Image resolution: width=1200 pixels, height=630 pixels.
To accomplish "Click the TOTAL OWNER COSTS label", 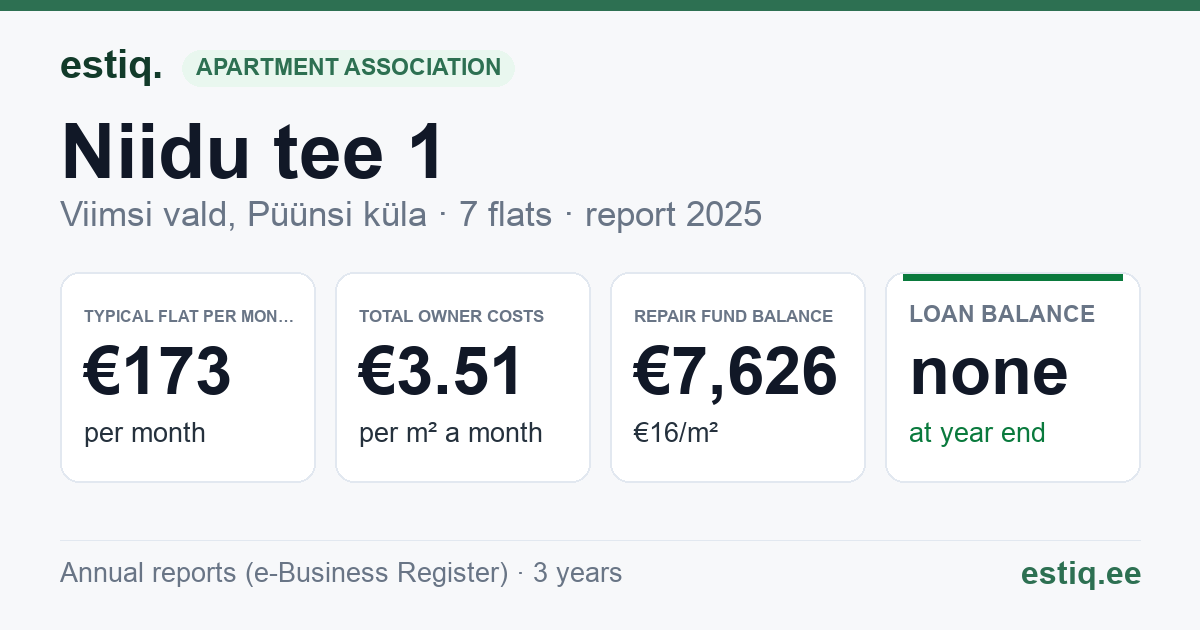I will 451,316.
